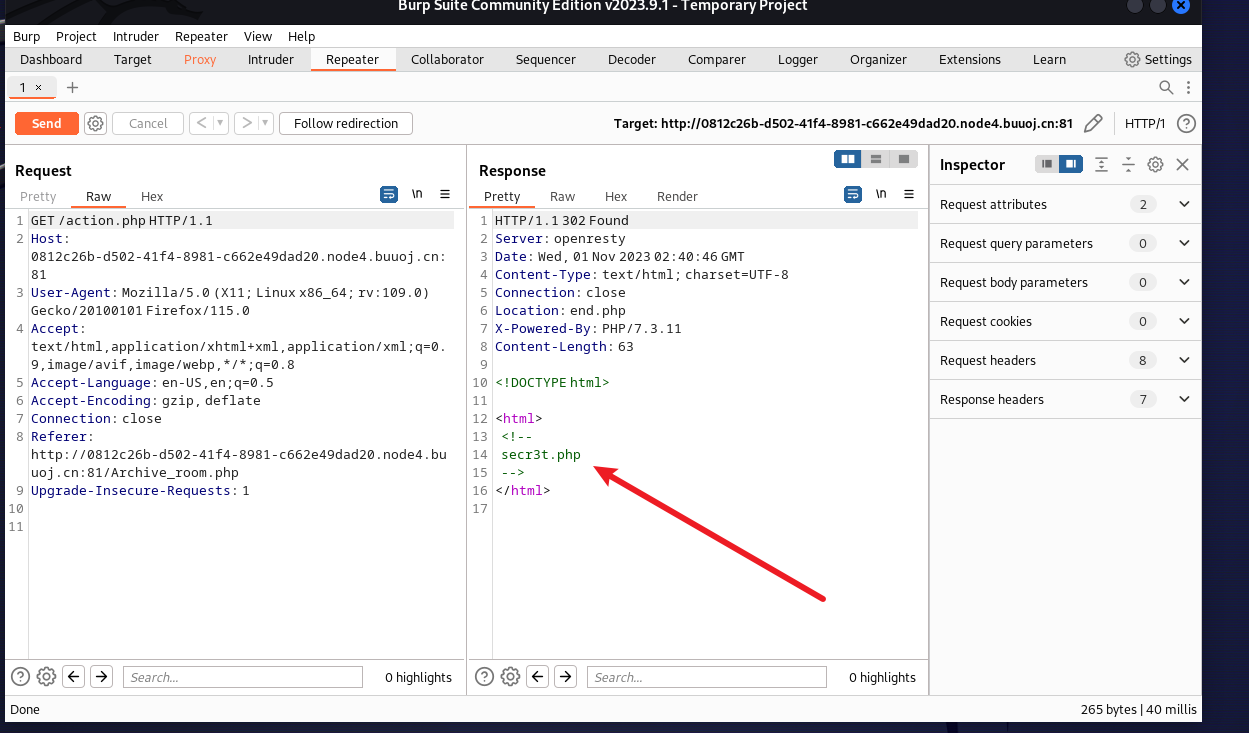
Task: Click the Cancel button
Action: coord(148,123)
